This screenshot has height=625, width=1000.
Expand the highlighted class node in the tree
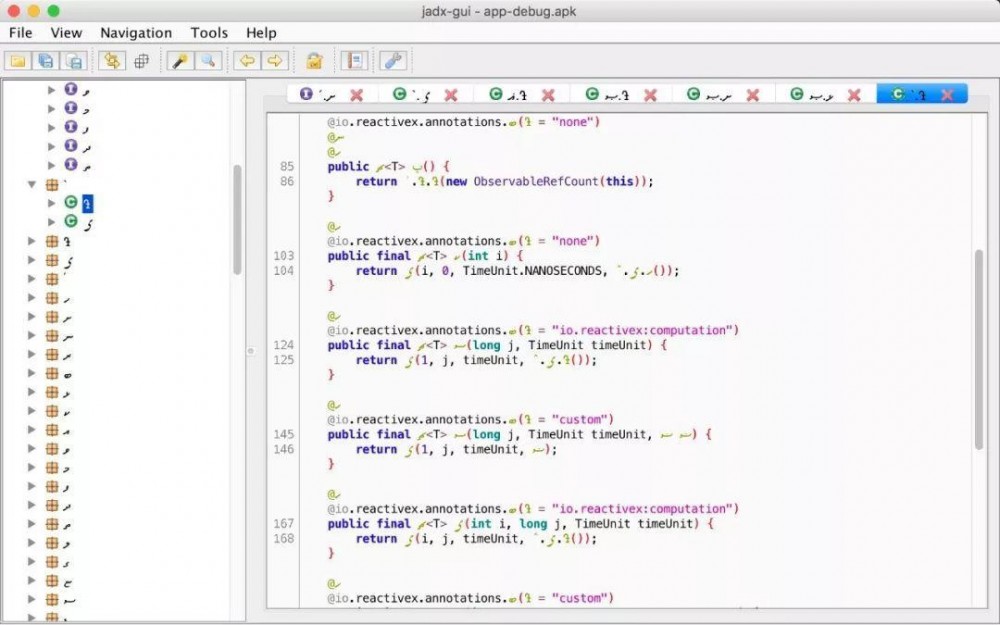52,203
